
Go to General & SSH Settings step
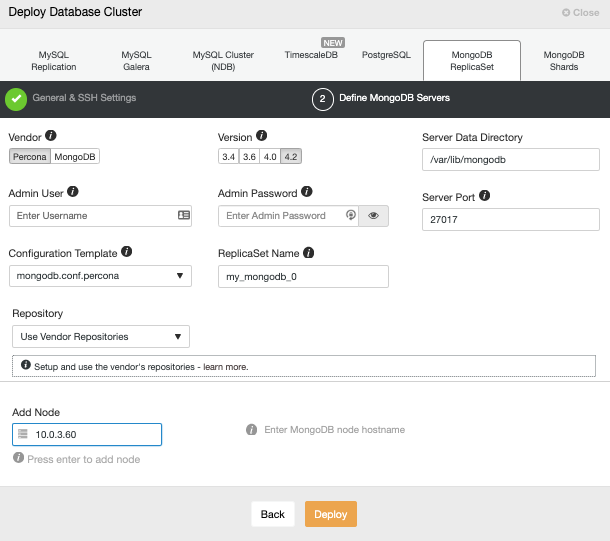[84, 98]
